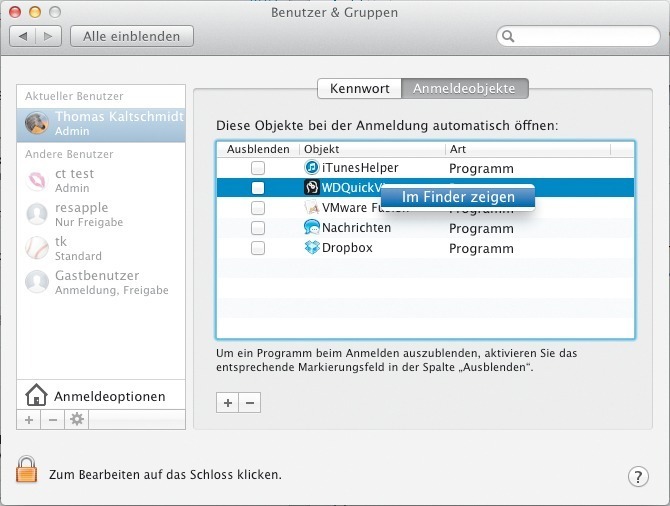670x506 pixels.
Task: Enable Ausblenden checkbox for iTunesHelper
Action: (x=258, y=168)
